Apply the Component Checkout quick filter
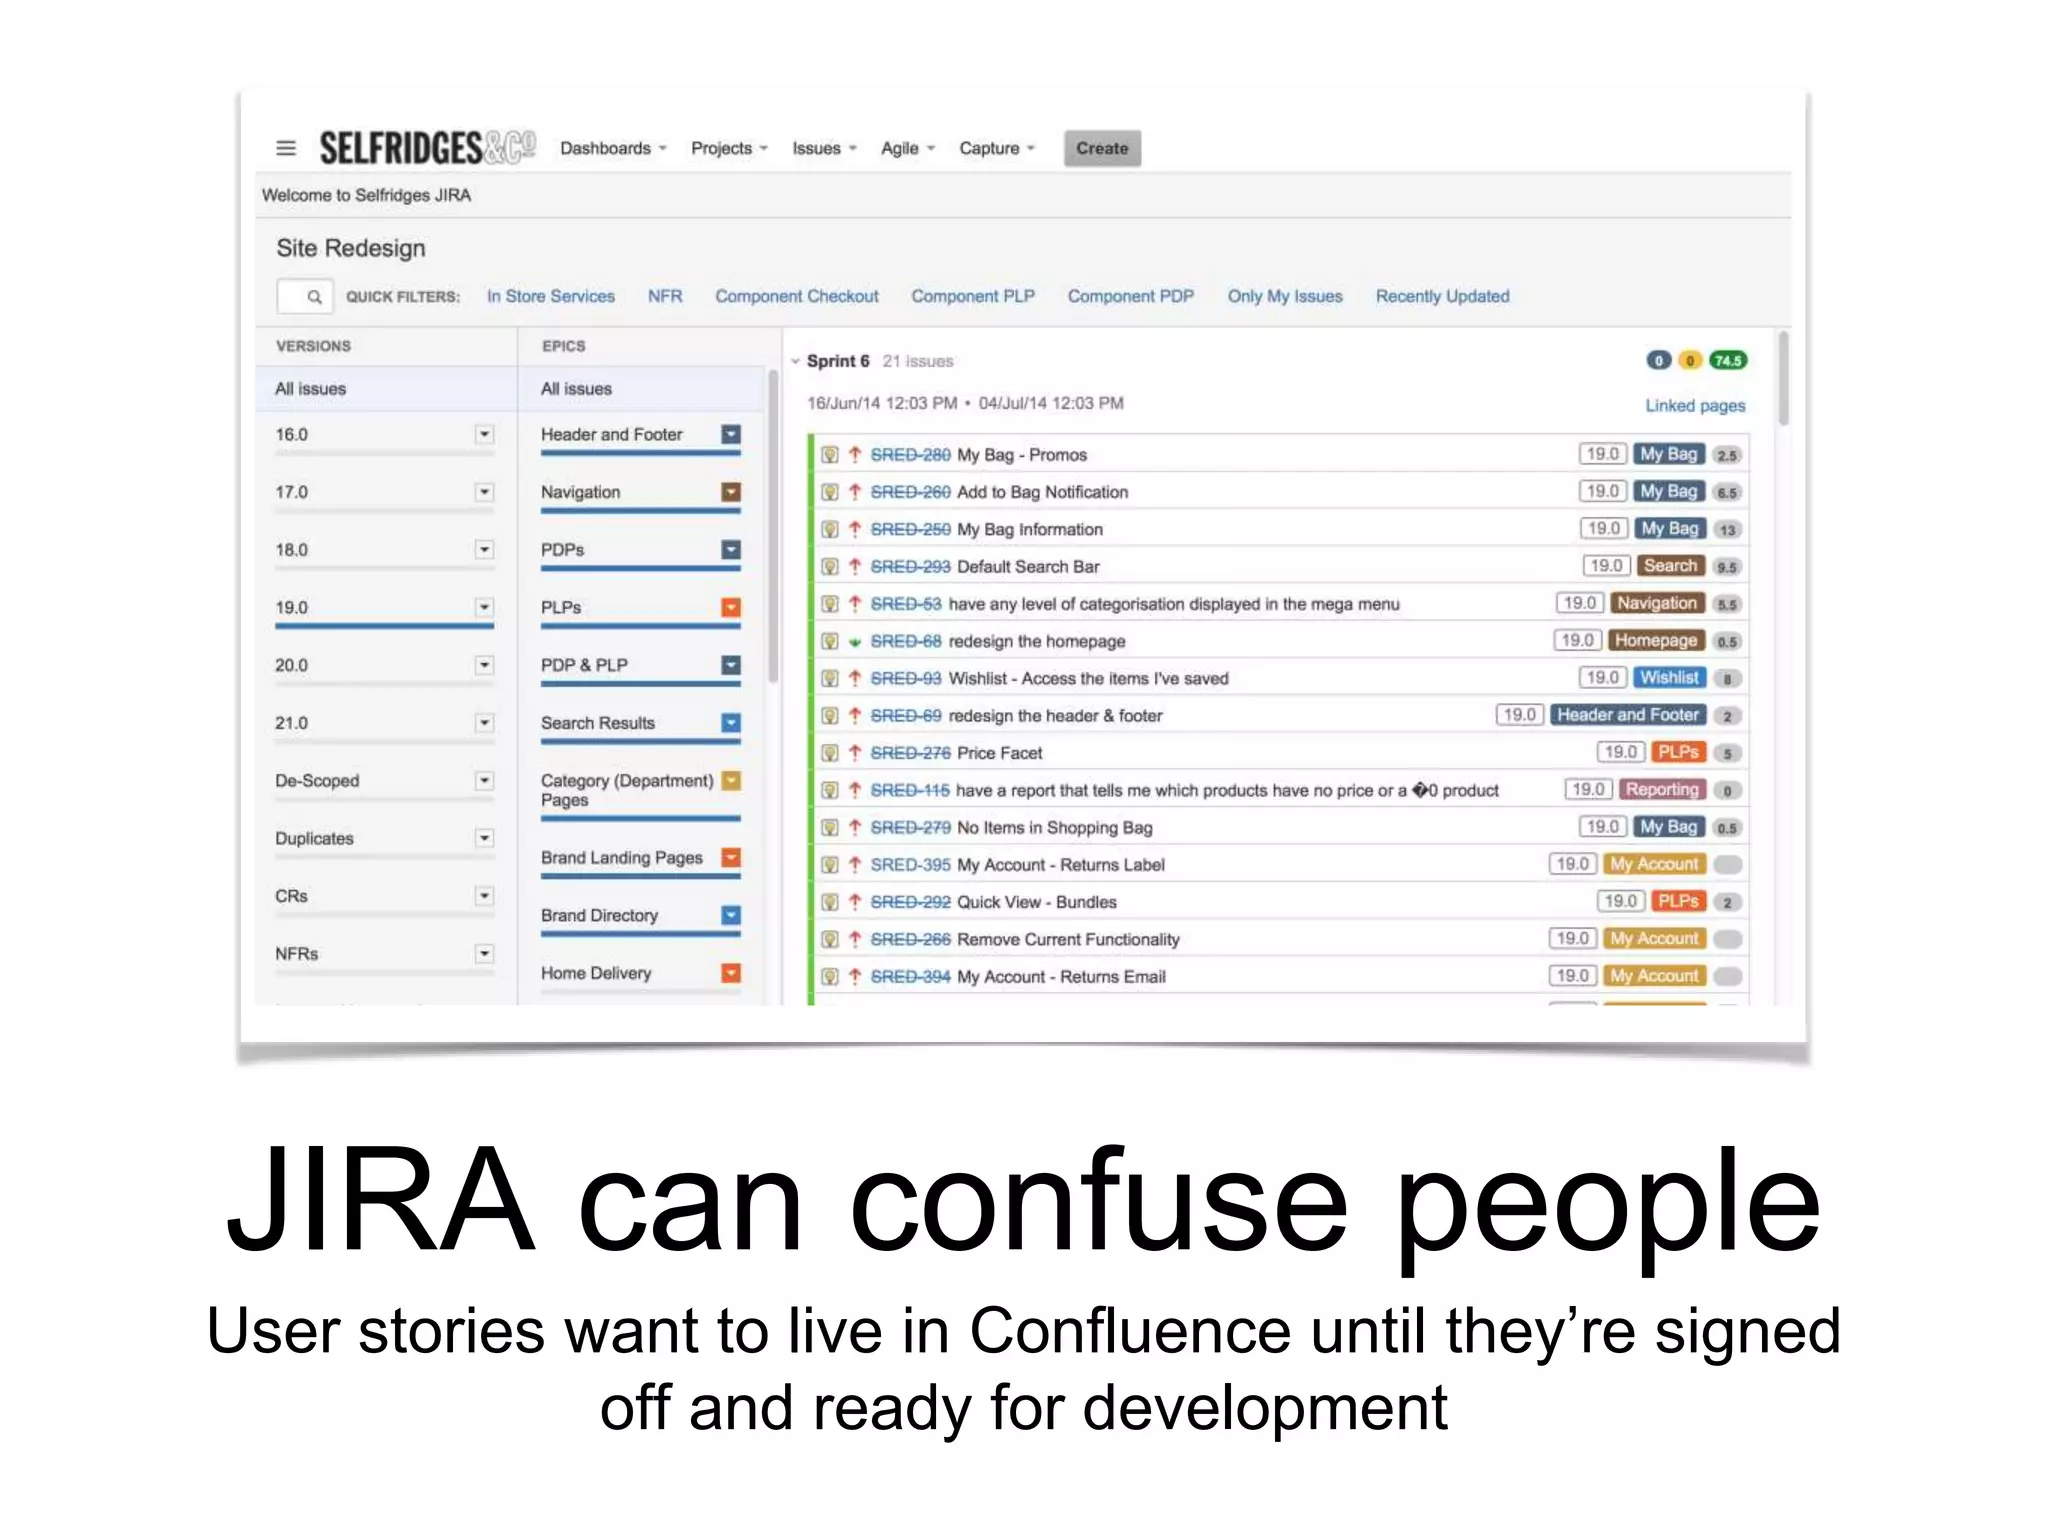Viewport: 2048px width, 1536px height. click(x=796, y=296)
